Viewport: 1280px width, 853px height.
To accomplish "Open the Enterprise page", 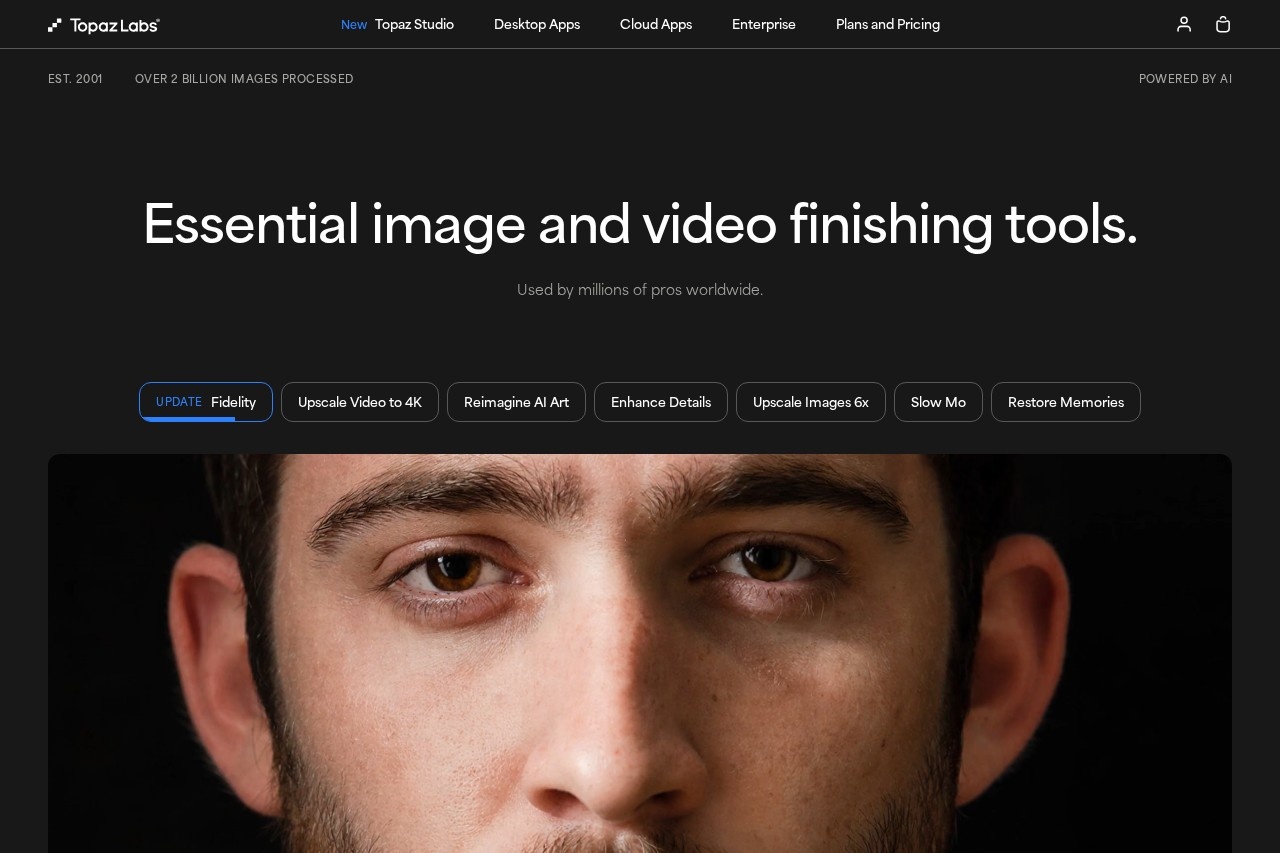I will pyautogui.click(x=764, y=24).
